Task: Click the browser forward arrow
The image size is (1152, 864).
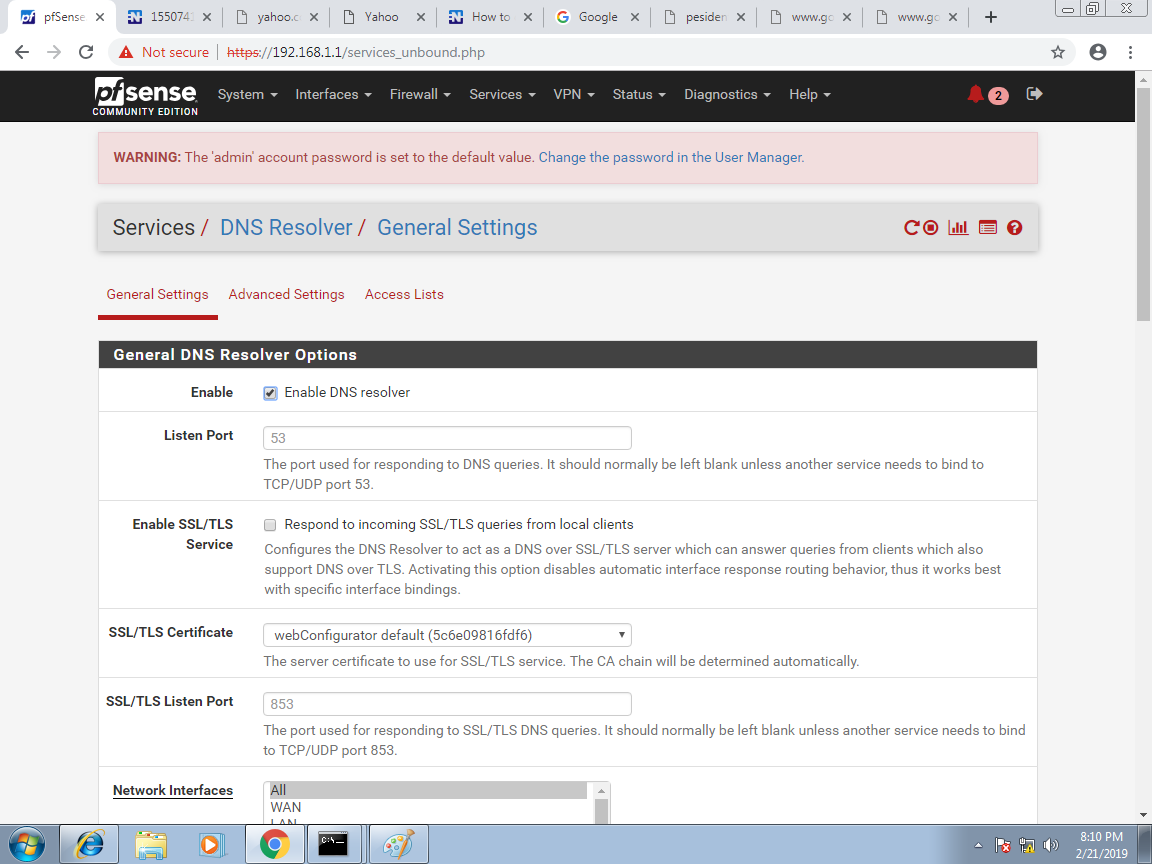Action: pos(54,52)
